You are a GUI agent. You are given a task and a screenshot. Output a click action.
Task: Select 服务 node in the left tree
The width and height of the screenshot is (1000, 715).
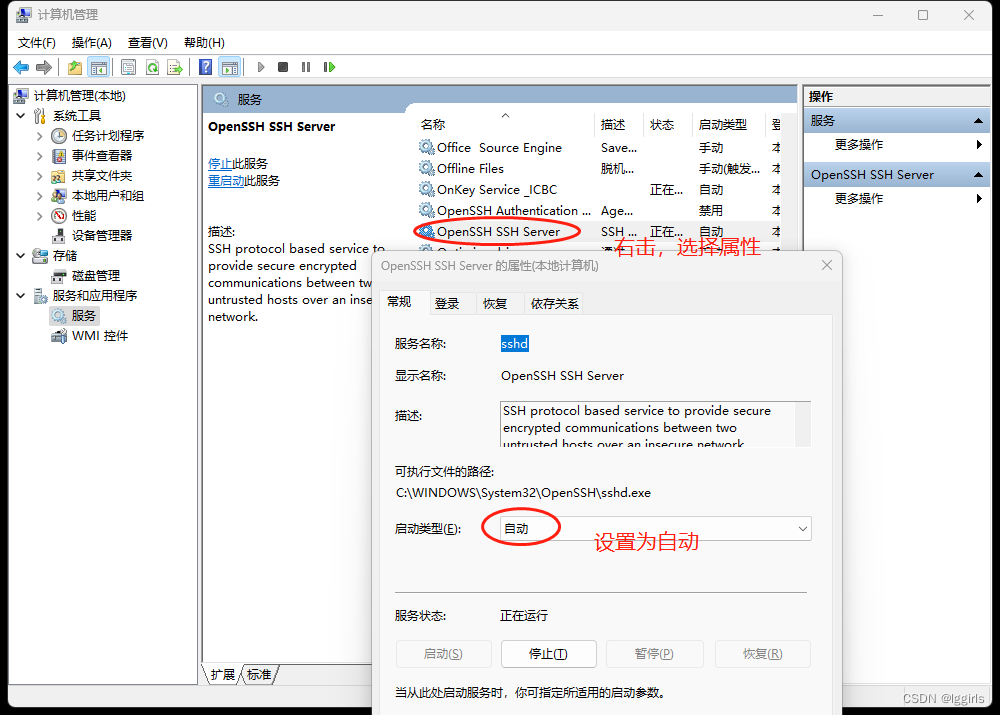coord(74,316)
